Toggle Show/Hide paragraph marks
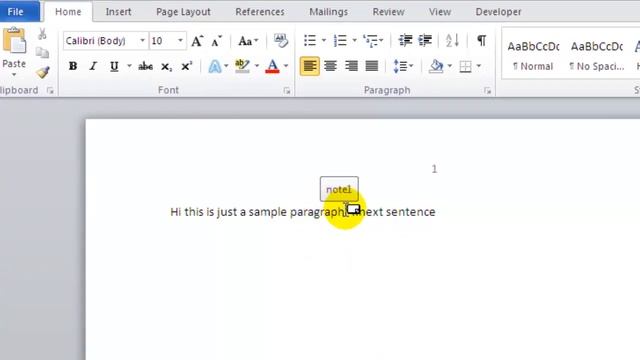This screenshot has width=640, height=360. point(482,40)
